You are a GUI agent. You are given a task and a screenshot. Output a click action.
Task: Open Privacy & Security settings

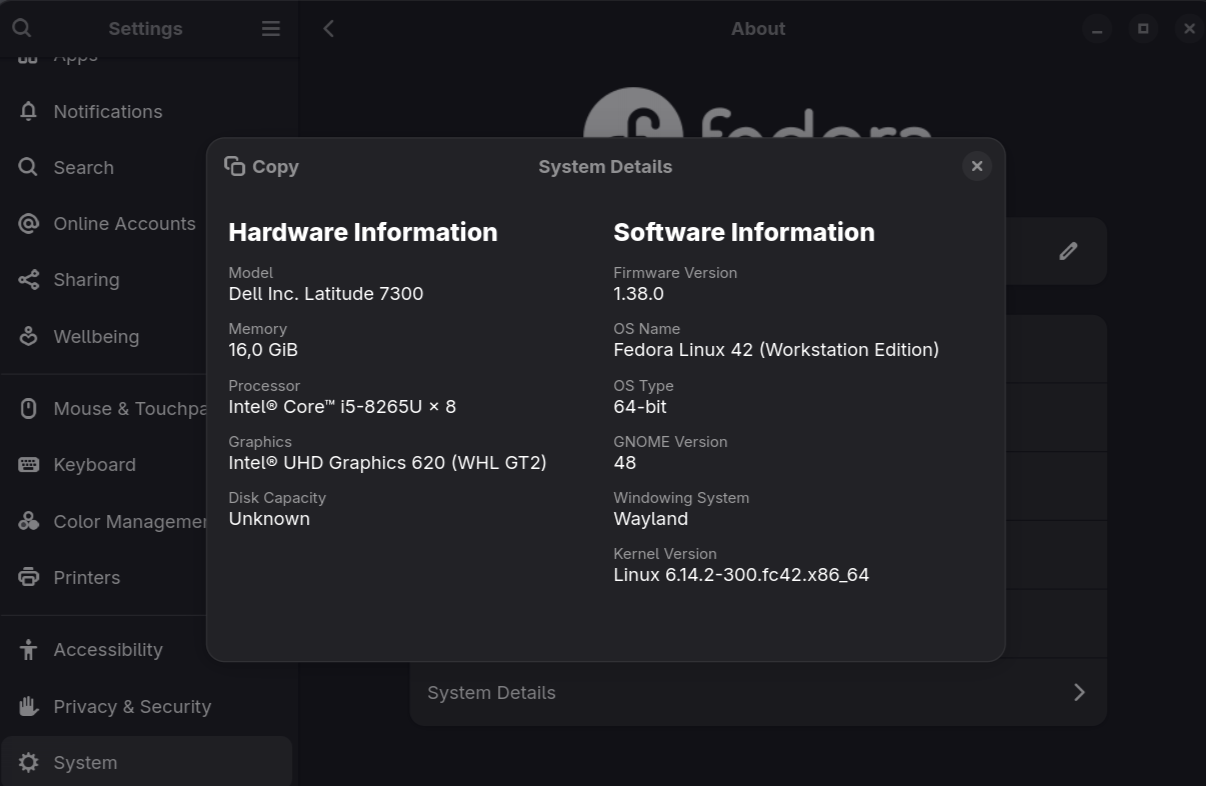click(132, 707)
